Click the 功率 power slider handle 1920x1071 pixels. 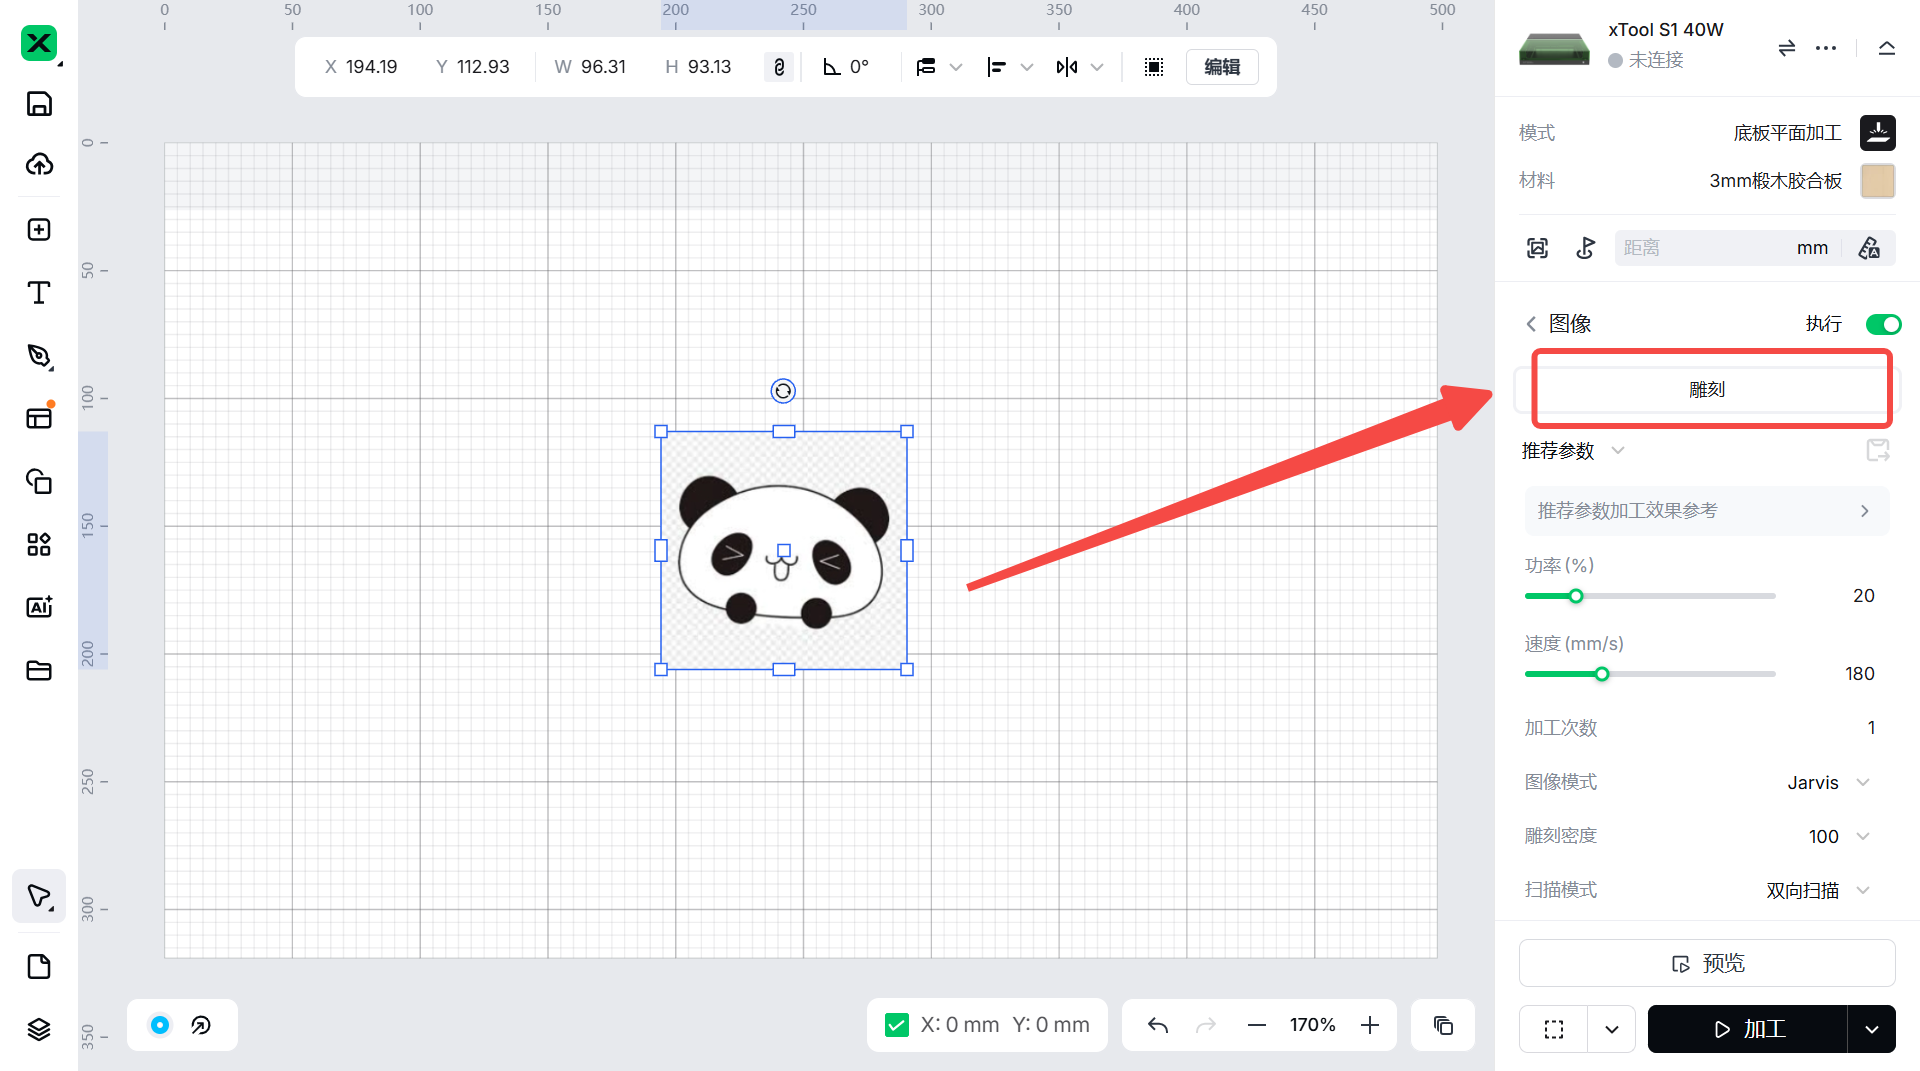[x=1576, y=596]
